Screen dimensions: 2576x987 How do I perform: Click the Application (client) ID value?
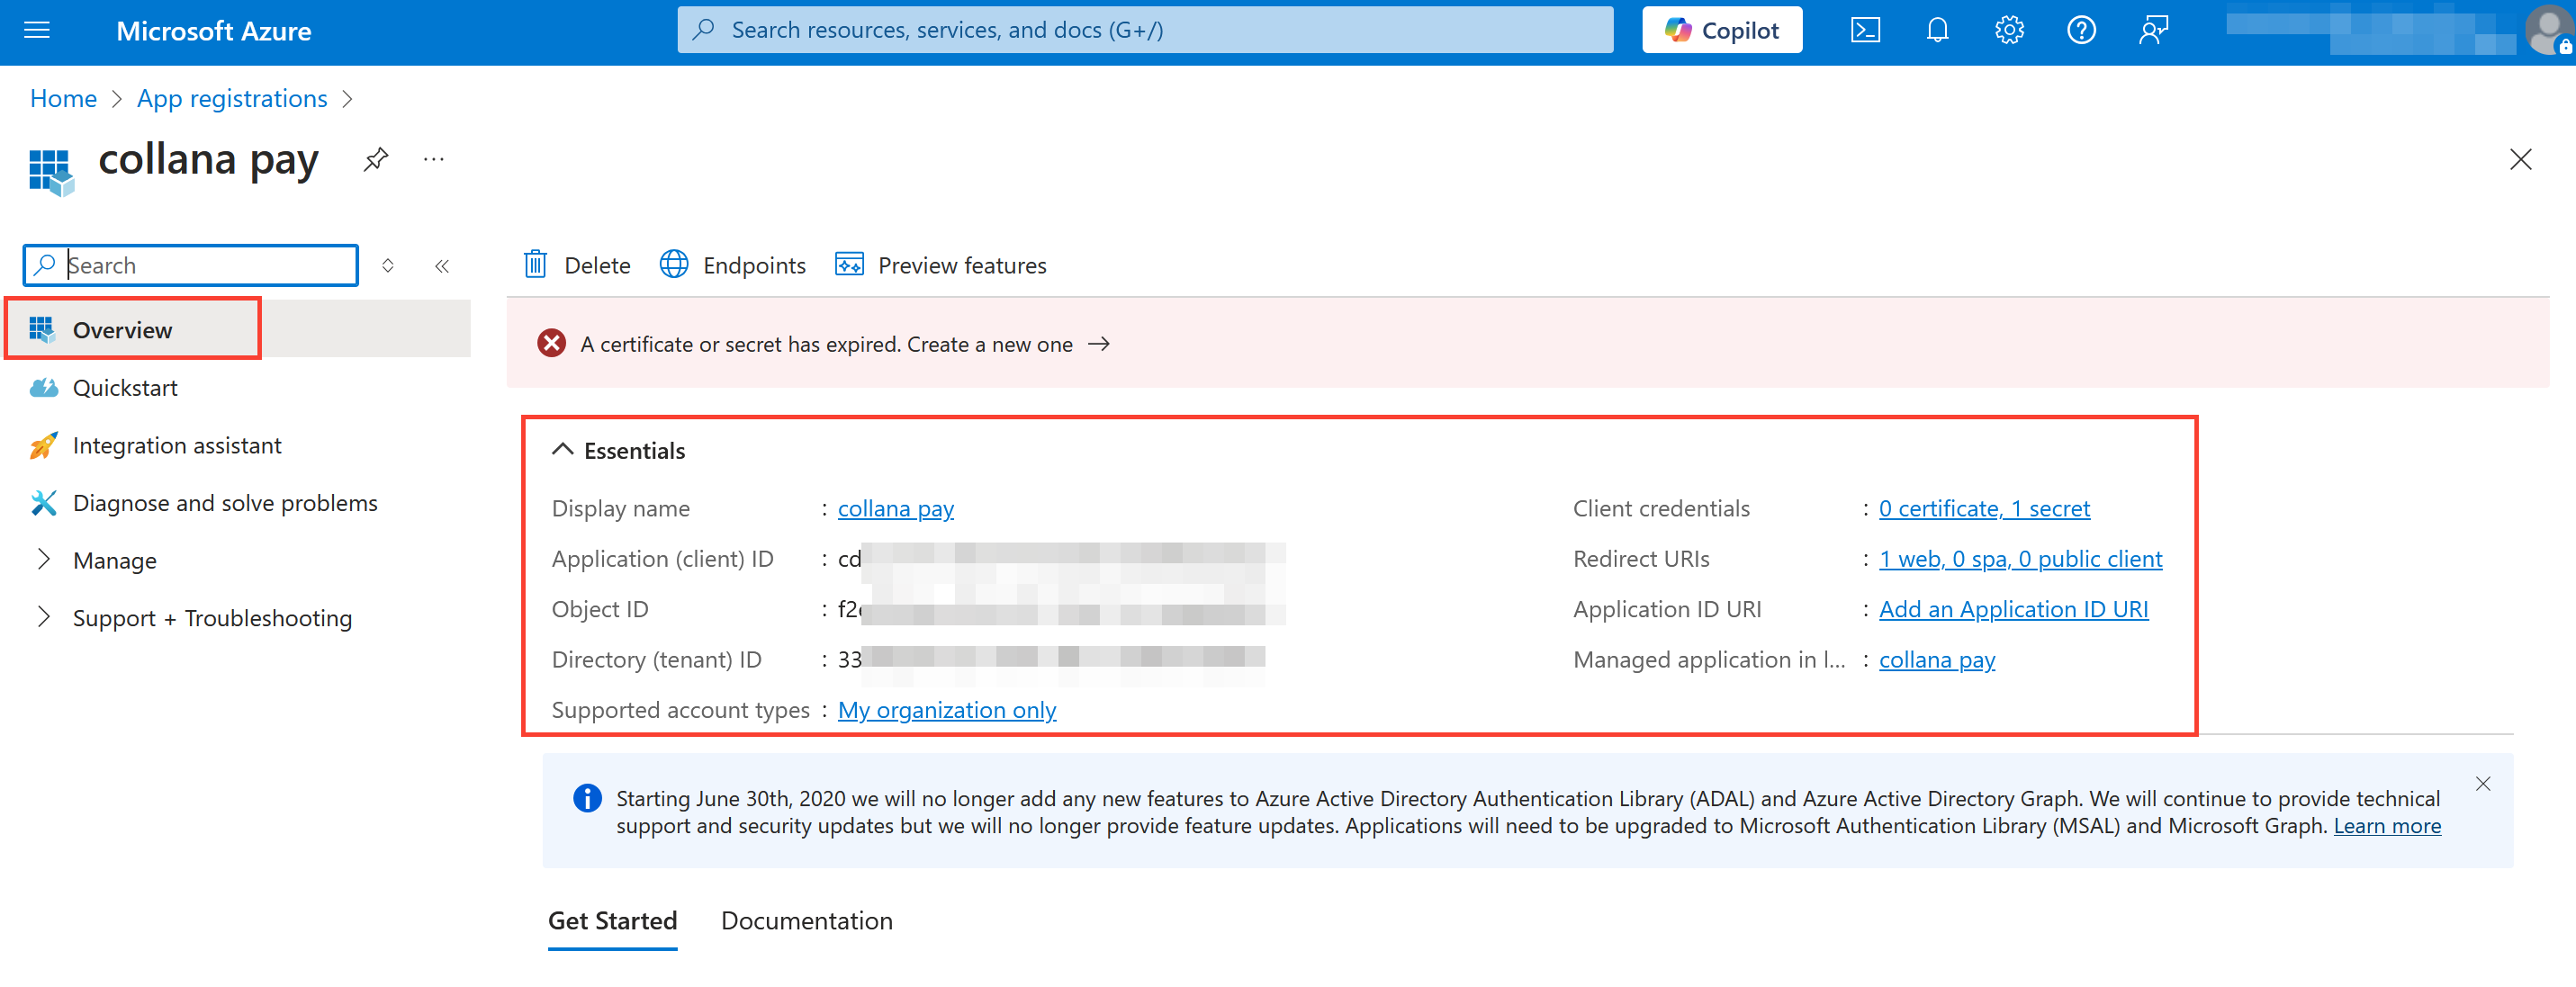[x=1061, y=558]
